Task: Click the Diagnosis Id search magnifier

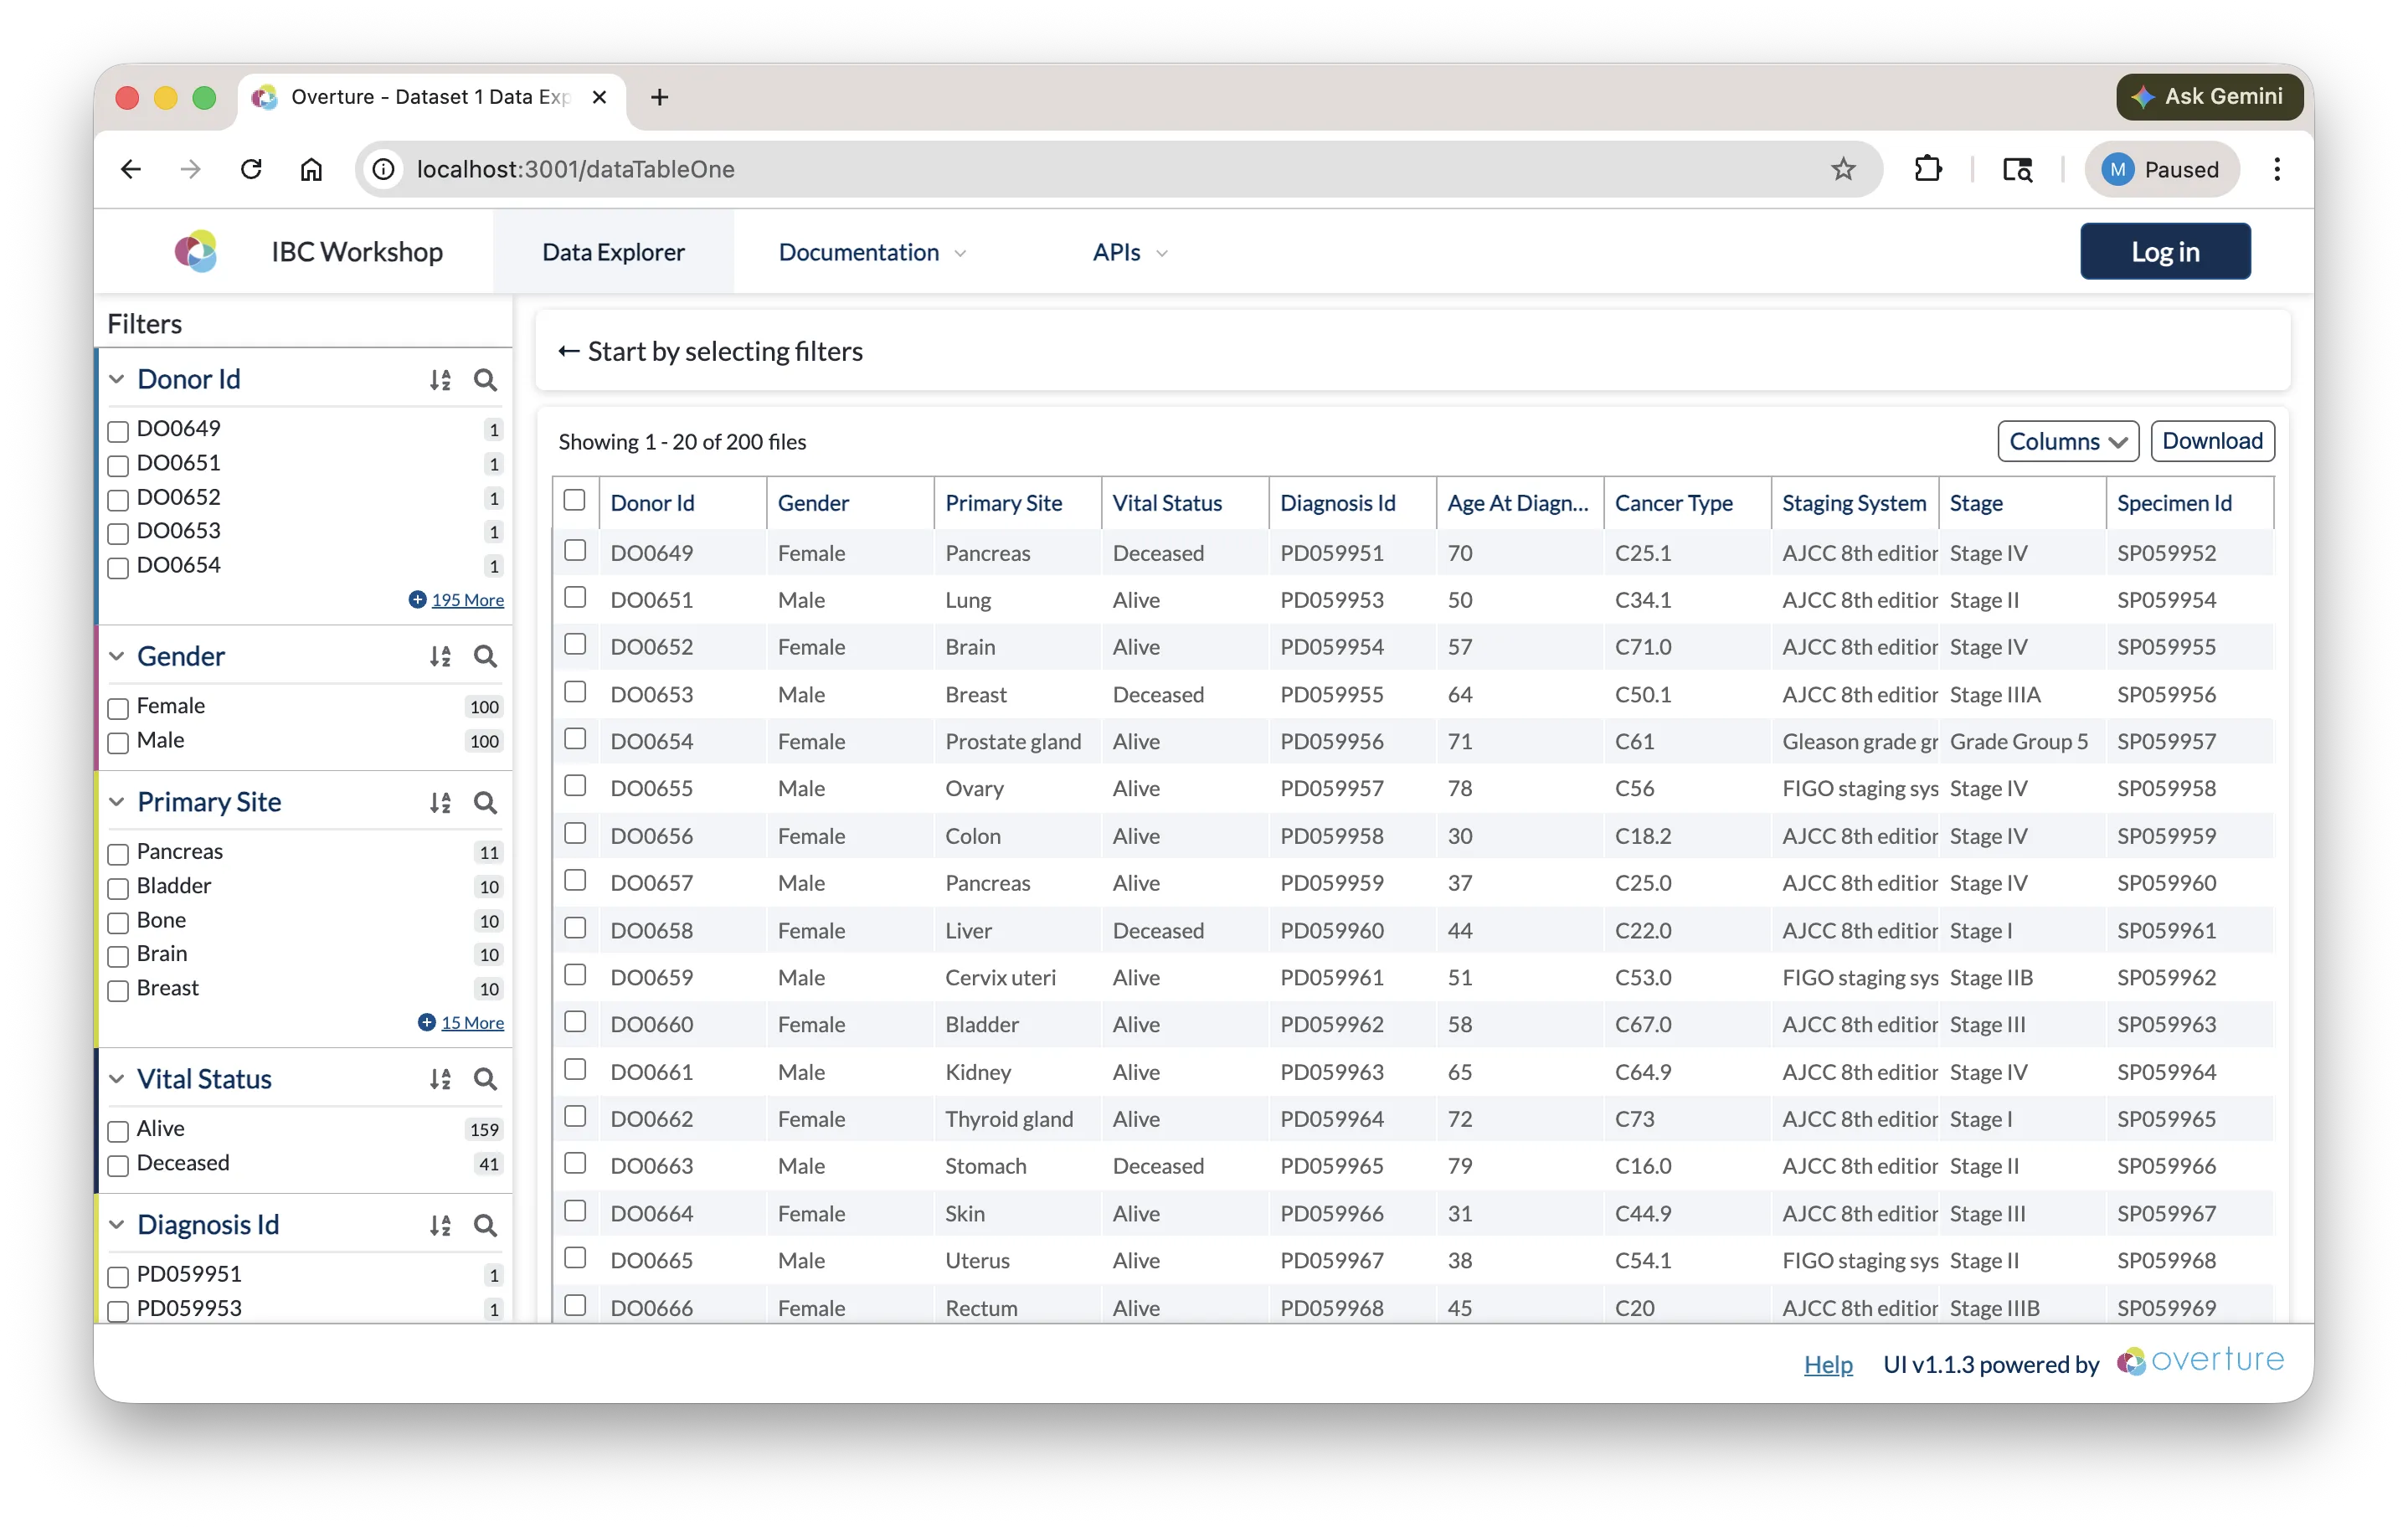Action: (485, 1226)
